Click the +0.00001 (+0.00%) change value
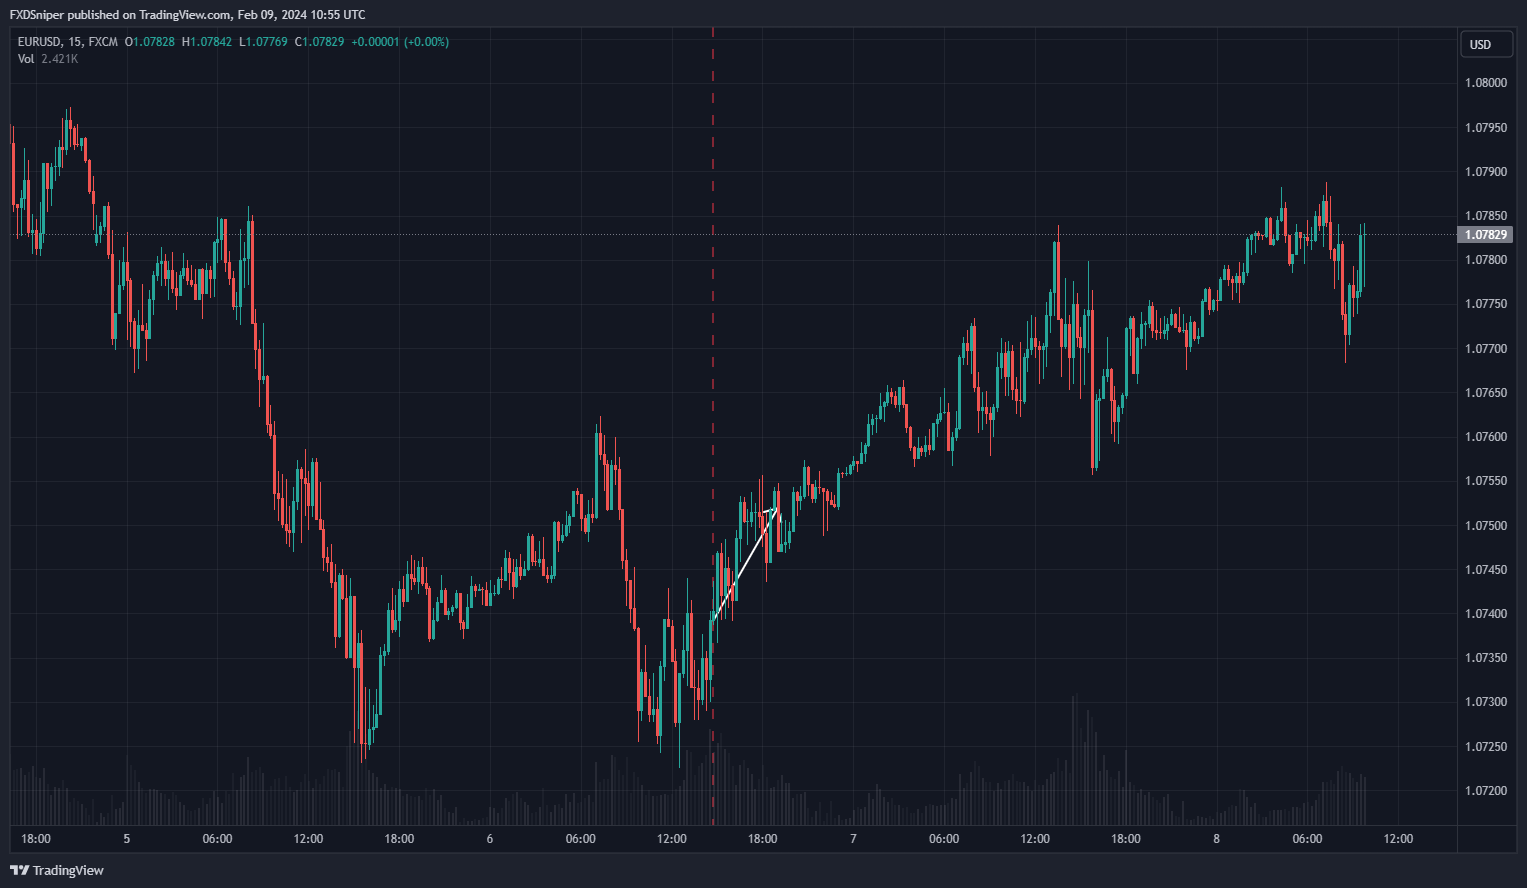The height and width of the screenshot is (888, 1527). tap(400, 42)
